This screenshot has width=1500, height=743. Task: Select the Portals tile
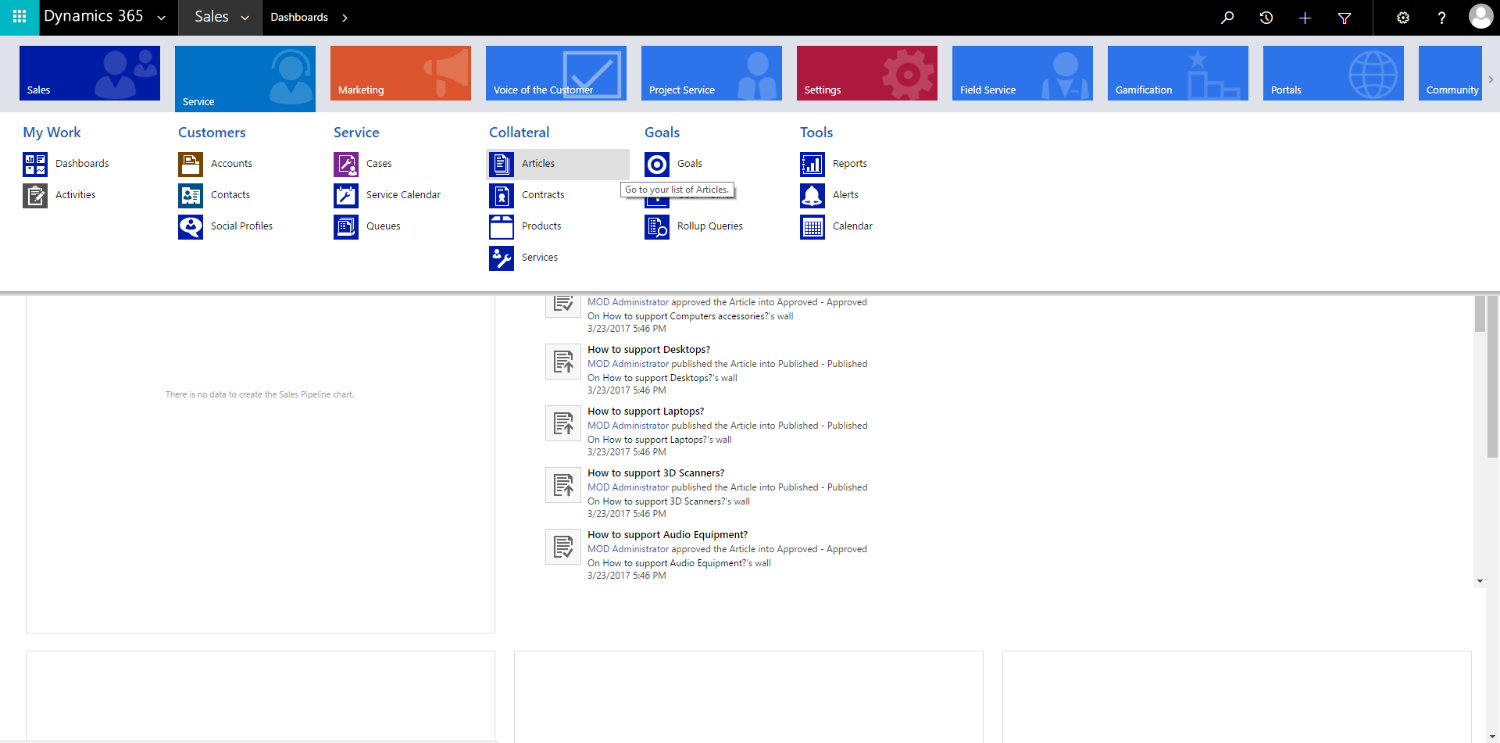tap(1333, 73)
